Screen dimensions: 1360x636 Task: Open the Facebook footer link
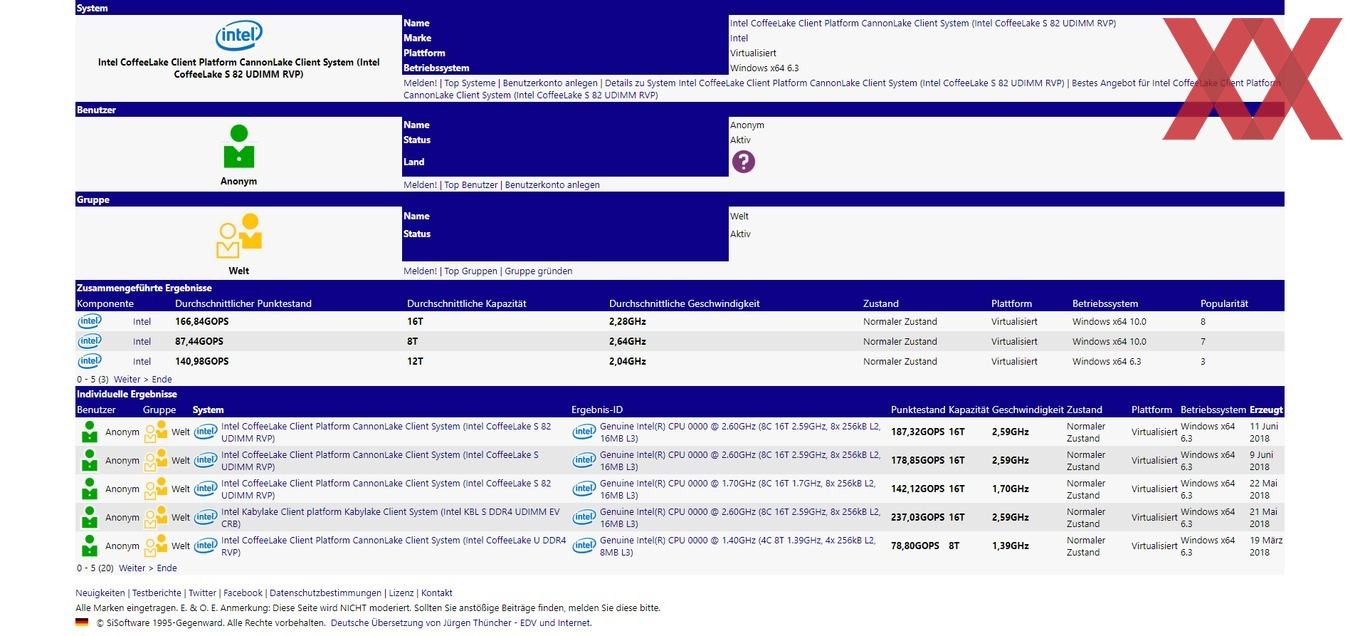(243, 593)
